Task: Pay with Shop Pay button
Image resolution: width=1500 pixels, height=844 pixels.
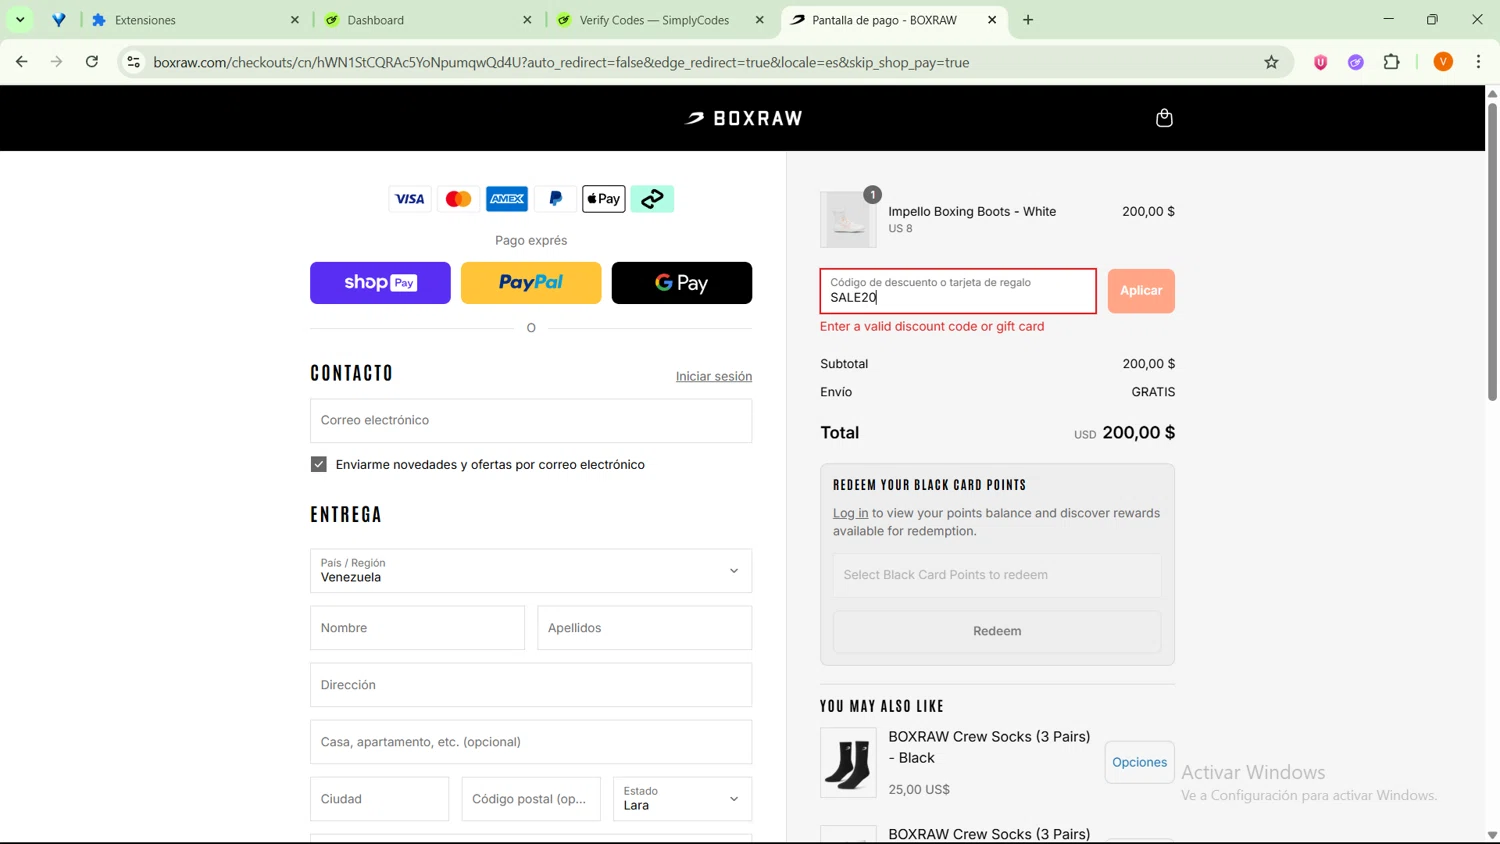Action: (x=380, y=283)
